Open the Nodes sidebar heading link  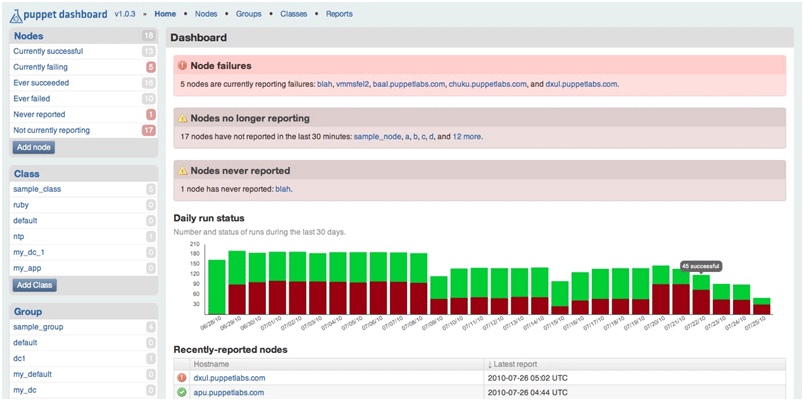tap(29, 36)
